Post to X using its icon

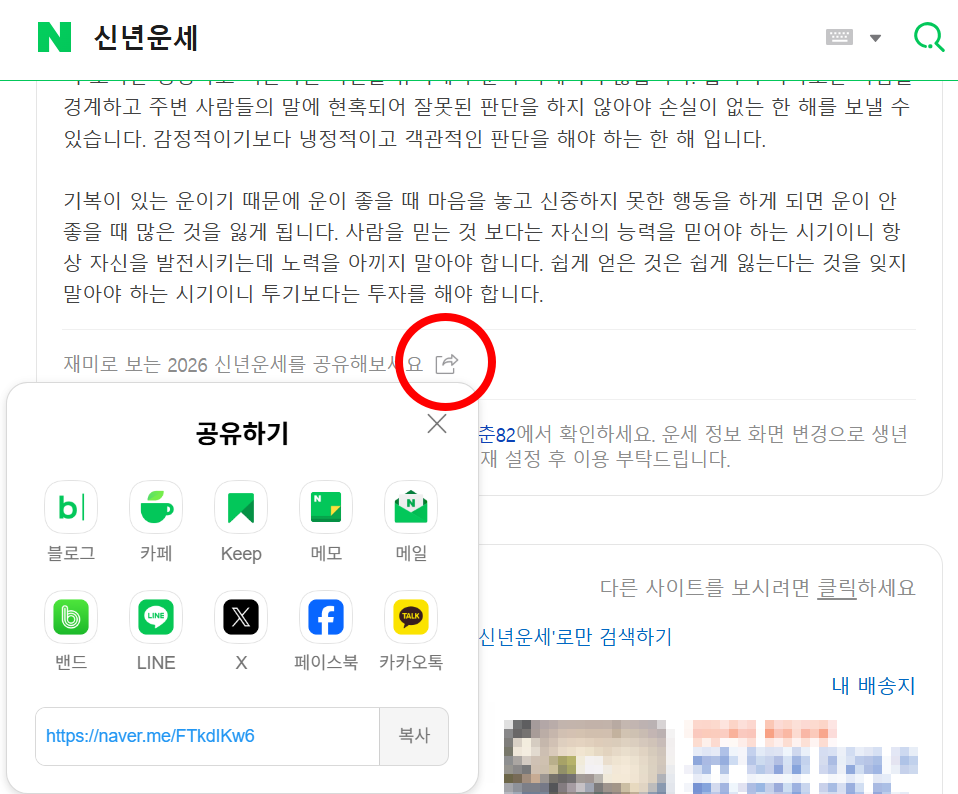[x=240, y=617]
